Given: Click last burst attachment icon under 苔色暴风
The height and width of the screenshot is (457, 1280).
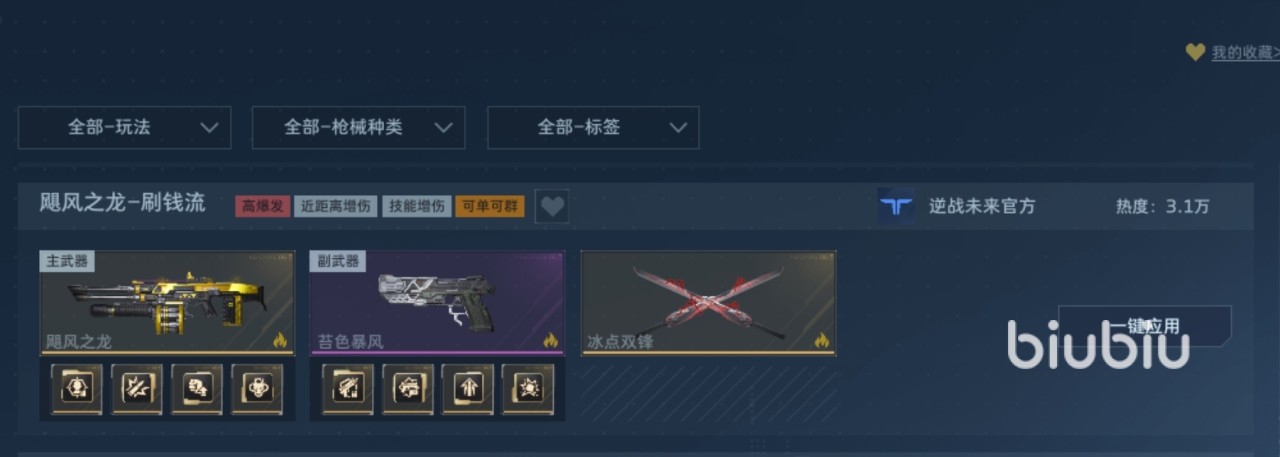Looking at the screenshot, I should pyautogui.click(x=528, y=389).
